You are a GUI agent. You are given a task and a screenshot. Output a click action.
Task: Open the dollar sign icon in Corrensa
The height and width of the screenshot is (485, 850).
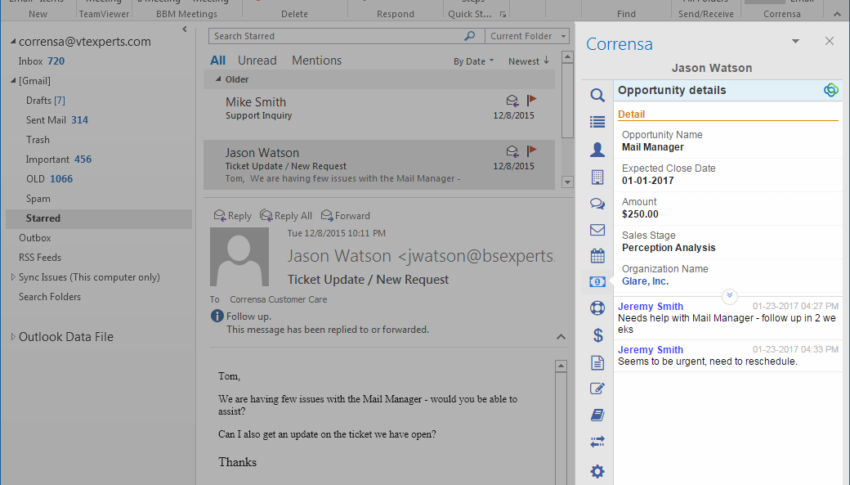click(597, 335)
